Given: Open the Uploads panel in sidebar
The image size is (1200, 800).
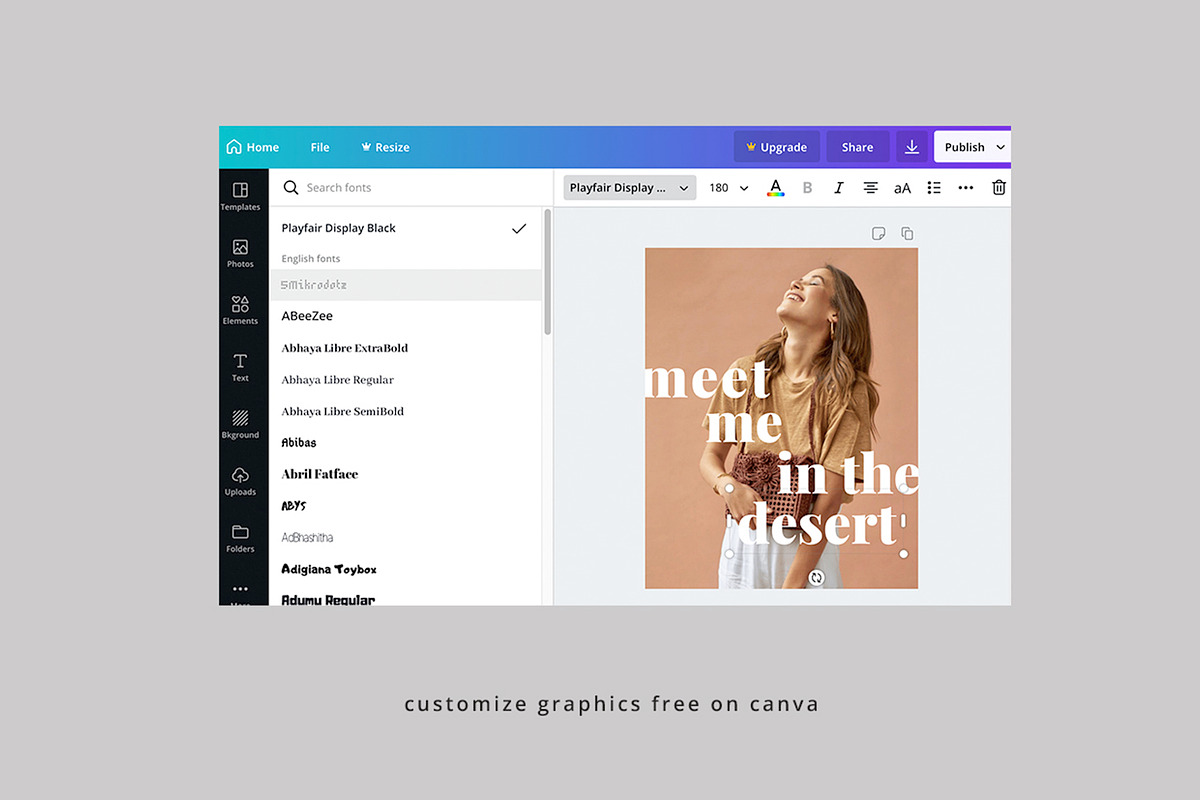Looking at the screenshot, I should pos(240,481).
